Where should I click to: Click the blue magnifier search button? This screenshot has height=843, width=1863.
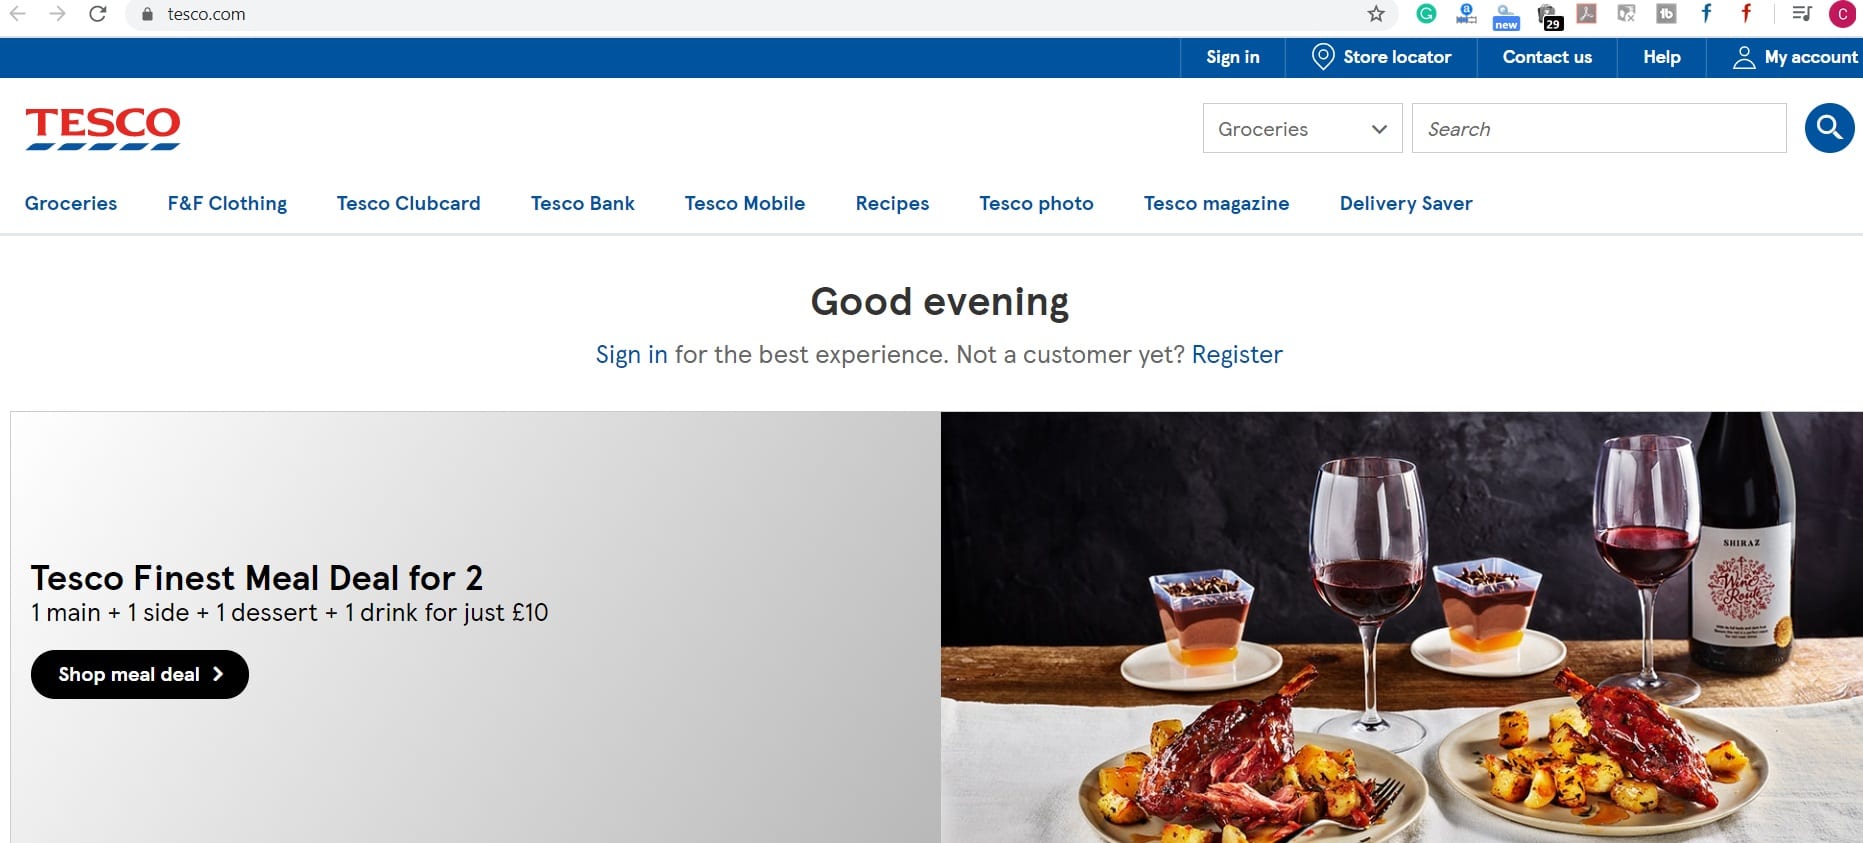pyautogui.click(x=1829, y=128)
